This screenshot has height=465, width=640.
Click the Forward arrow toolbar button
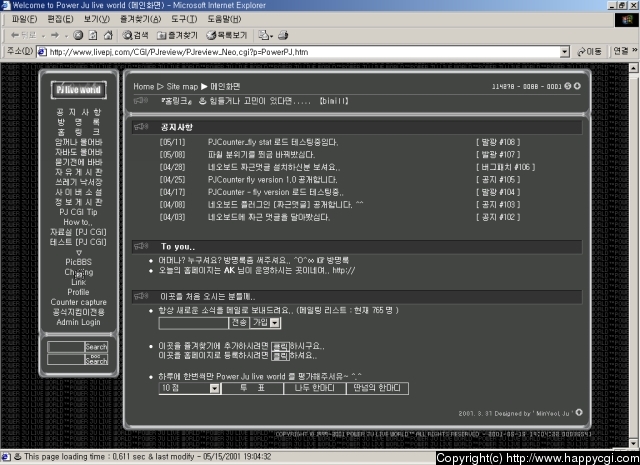pyautogui.click(x=55, y=36)
